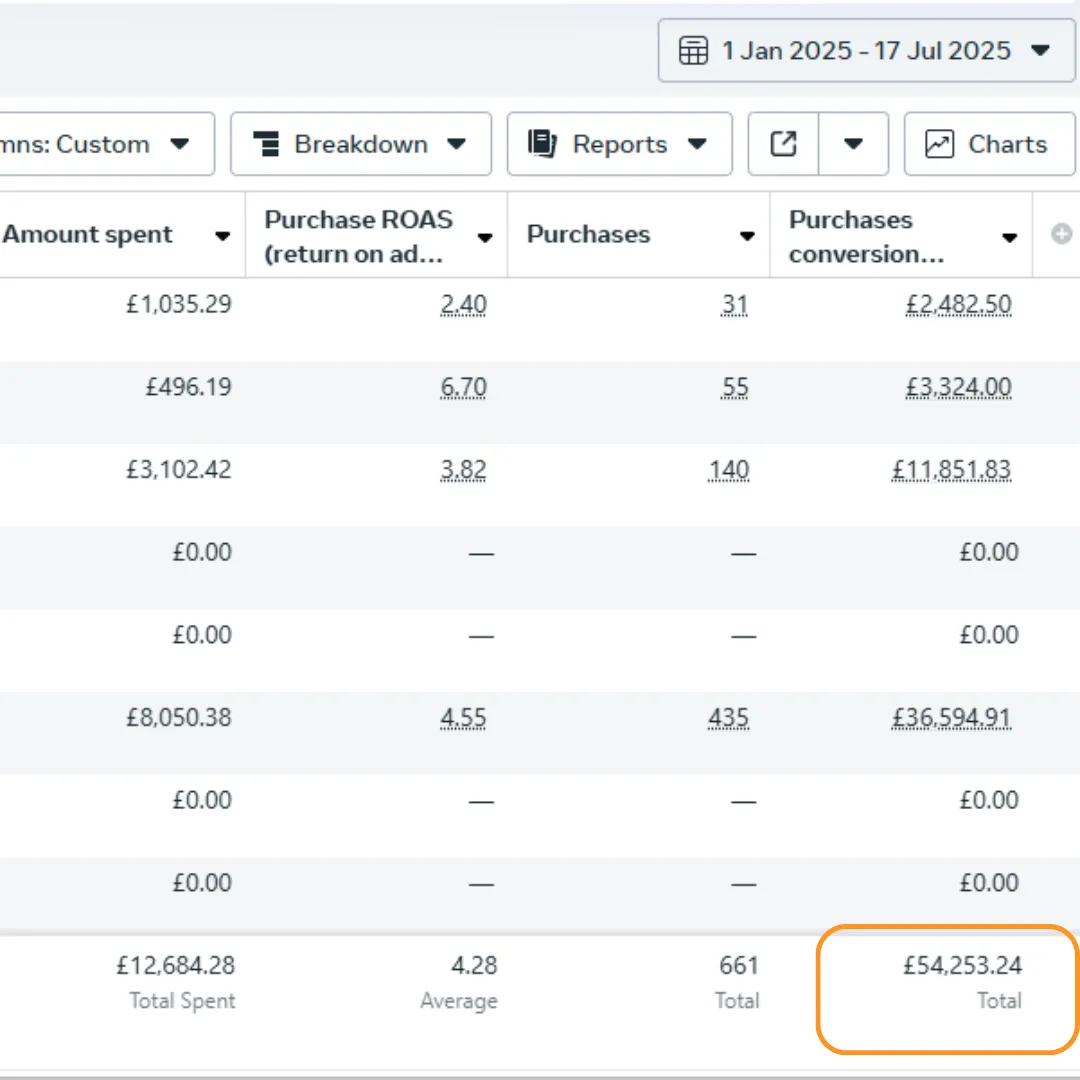Viewport: 1080px width, 1080px height.
Task: Open the date range picker 1 Jan 2025 - 17 Jul 2025
Action: pyautogui.click(x=866, y=50)
